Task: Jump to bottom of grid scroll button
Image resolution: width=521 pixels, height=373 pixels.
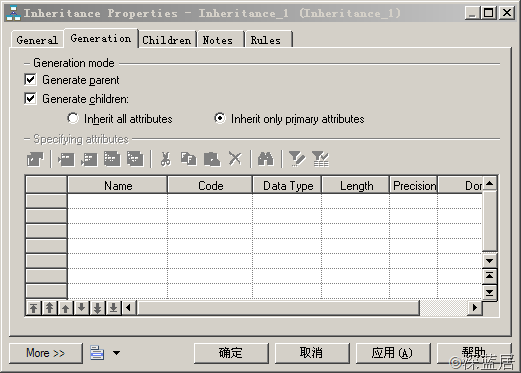Action: [x=489, y=292]
